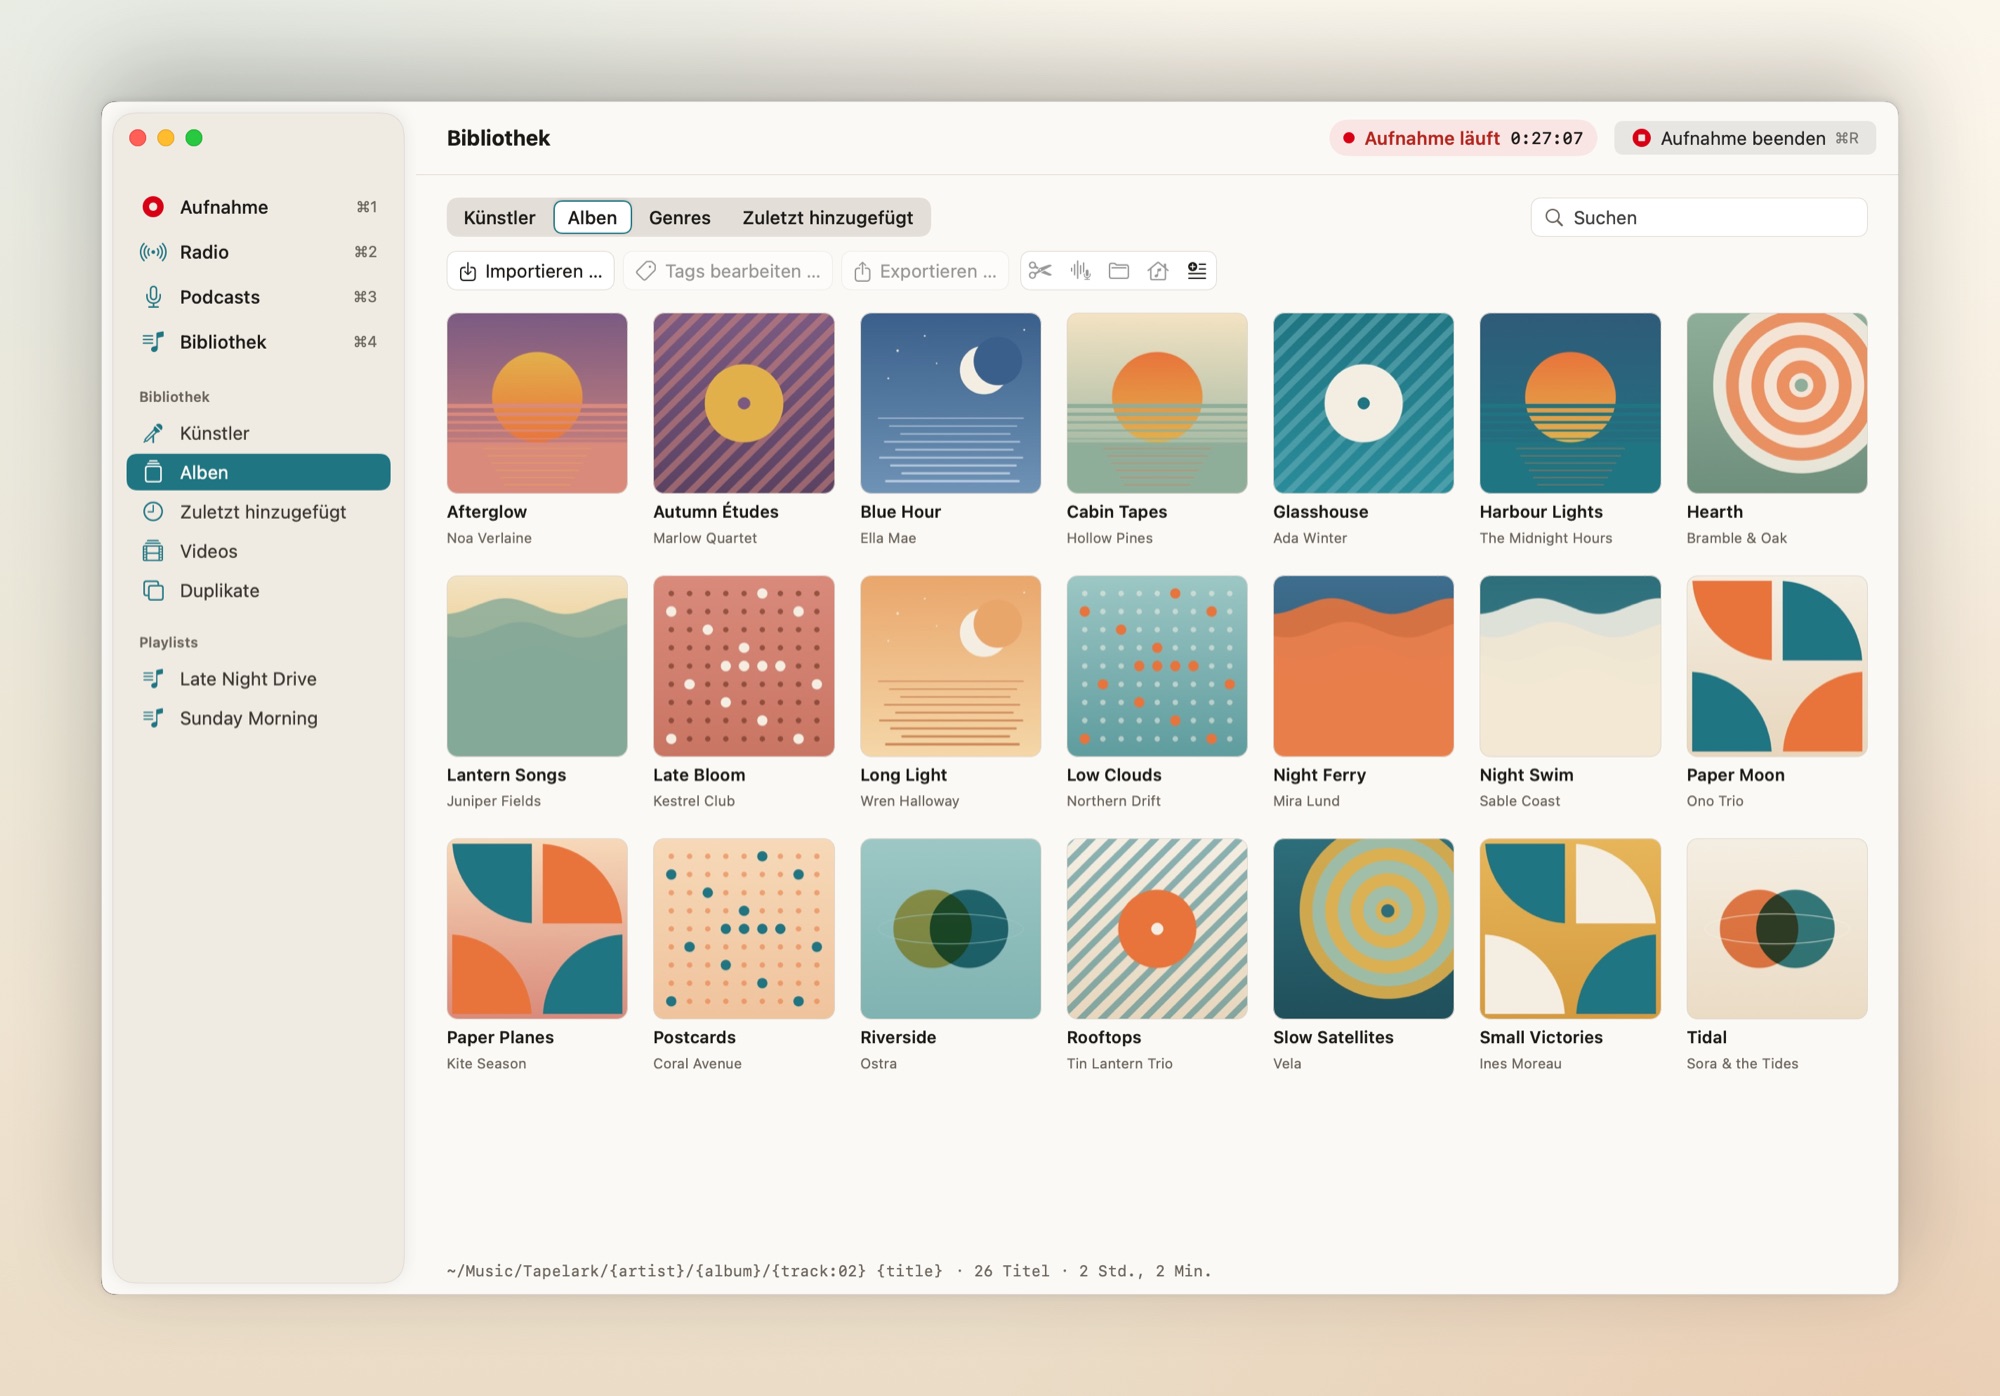The image size is (2000, 1396).
Task: Select the Blue Hour album cover
Action: pos(950,403)
